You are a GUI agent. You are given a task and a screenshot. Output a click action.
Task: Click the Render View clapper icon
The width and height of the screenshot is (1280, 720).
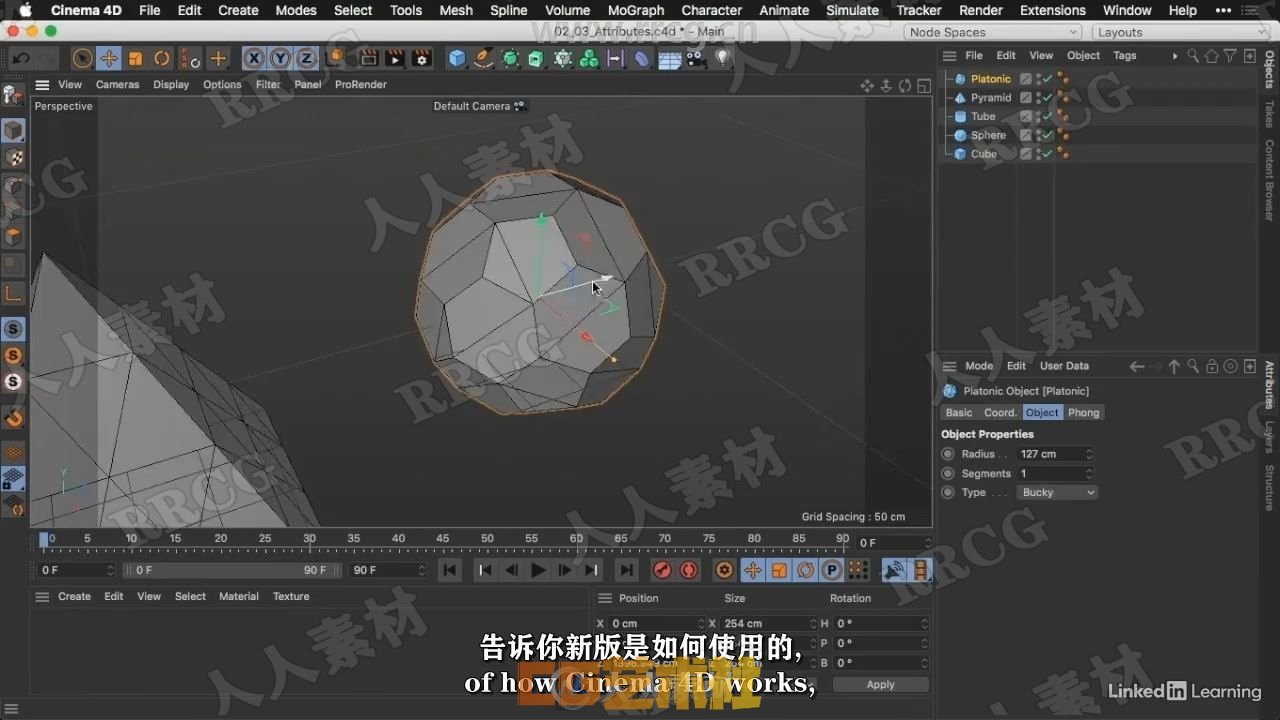tap(369, 58)
